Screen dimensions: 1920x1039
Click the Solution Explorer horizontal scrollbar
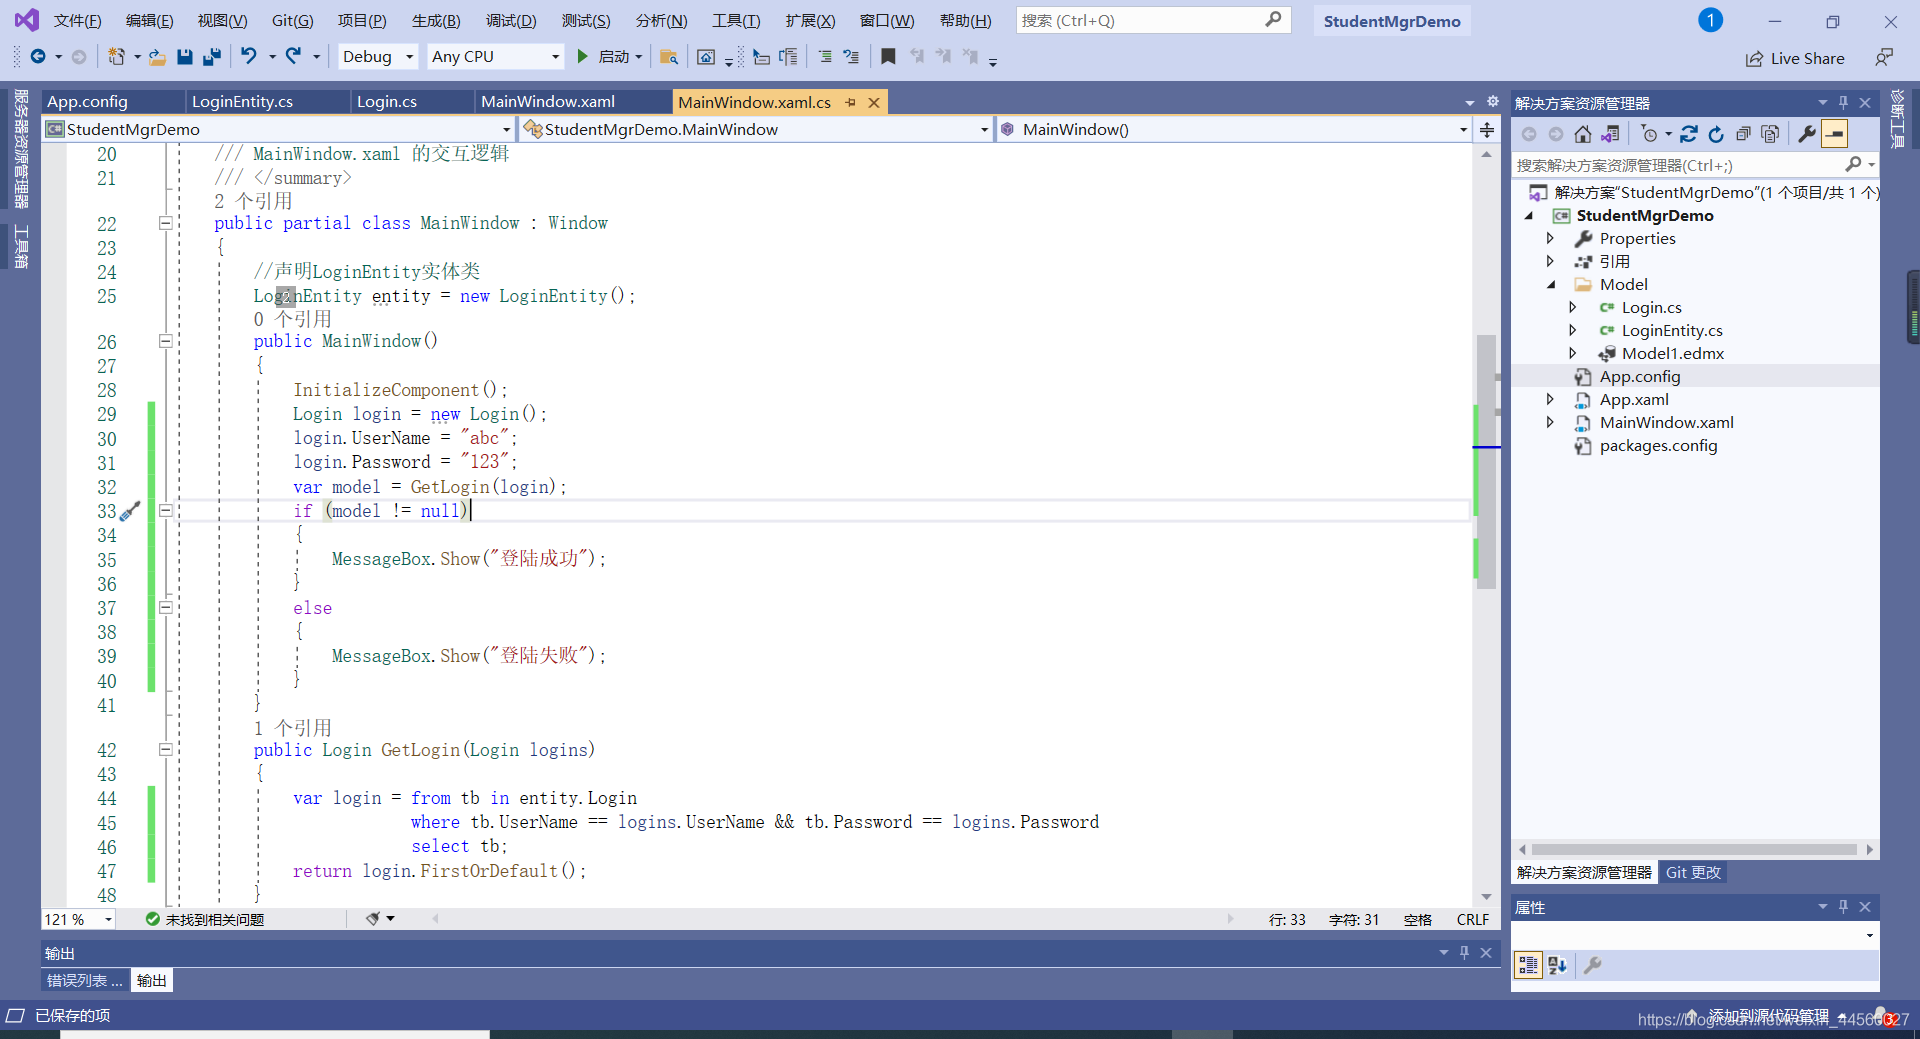(x=1694, y=849)
